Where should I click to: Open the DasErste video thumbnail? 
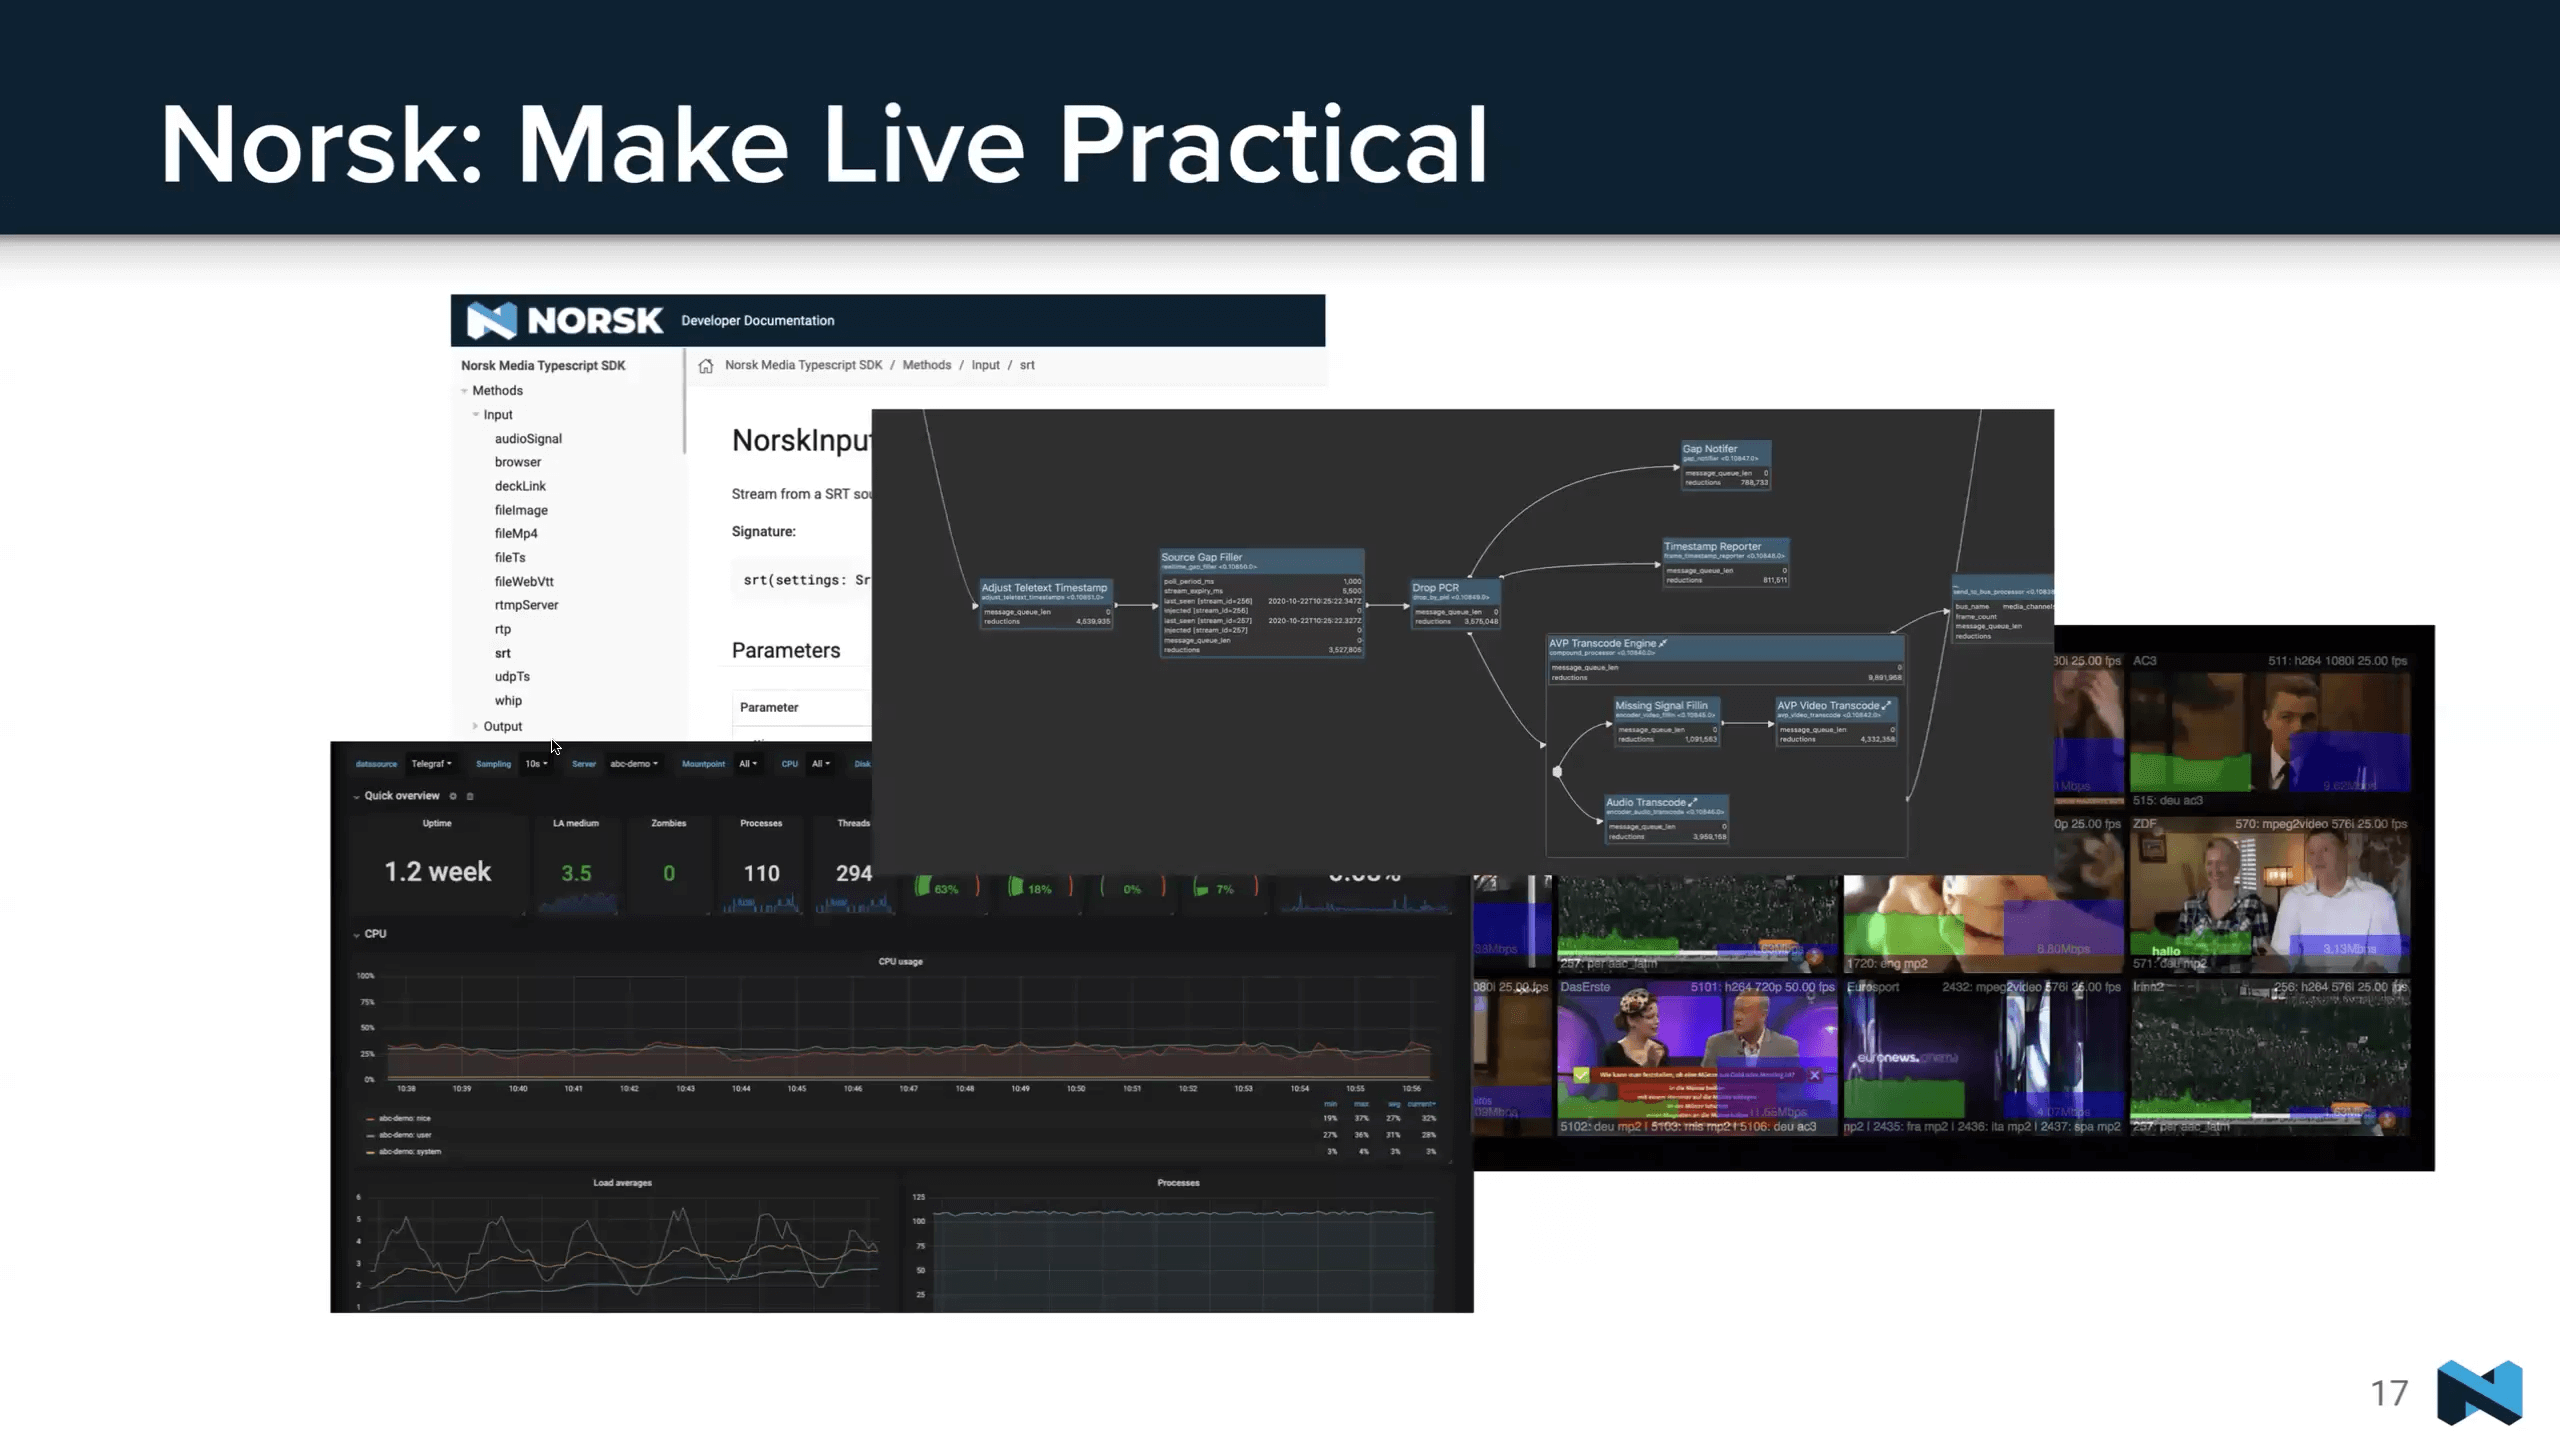1697,1056
